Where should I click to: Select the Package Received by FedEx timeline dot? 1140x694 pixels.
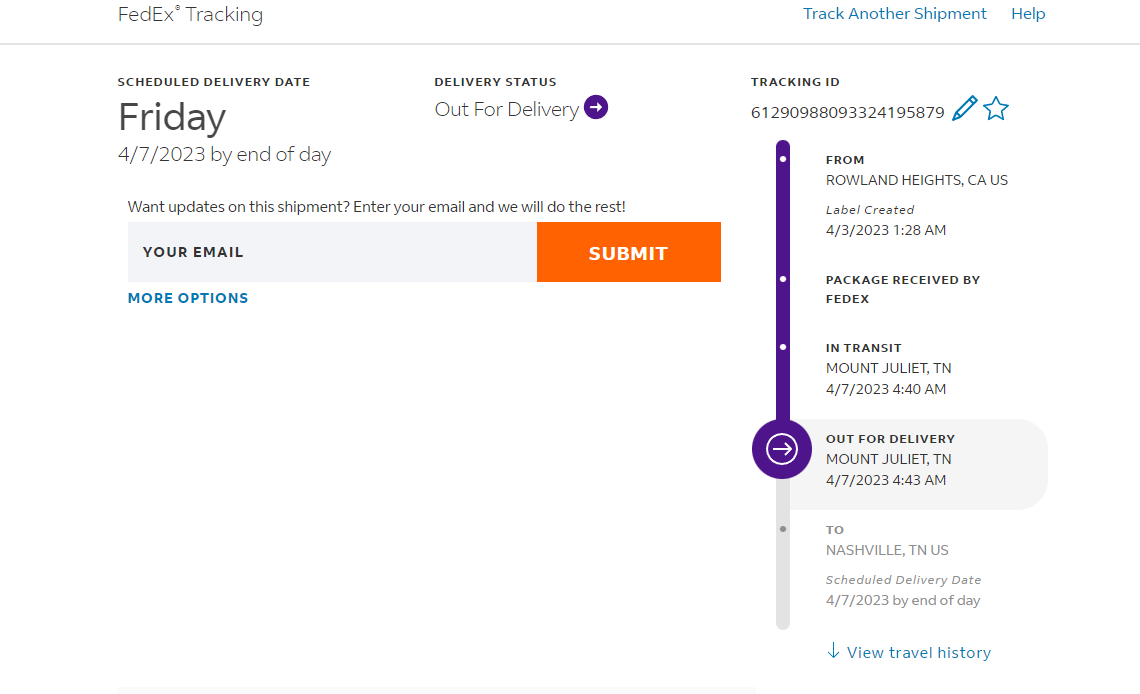[783, 279]
